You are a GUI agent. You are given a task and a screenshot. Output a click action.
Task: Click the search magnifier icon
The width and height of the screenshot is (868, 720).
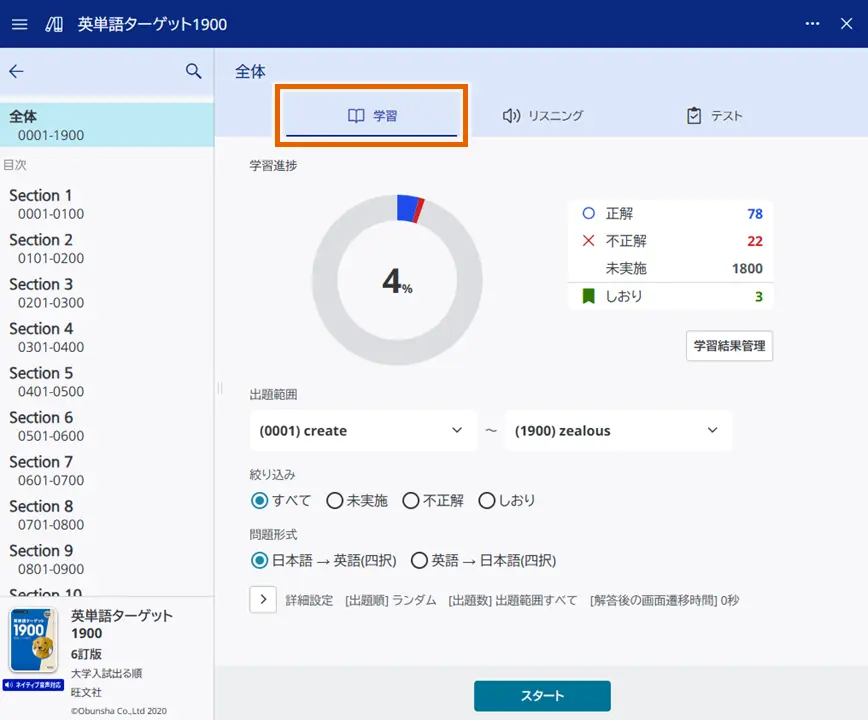coord(194,72)
